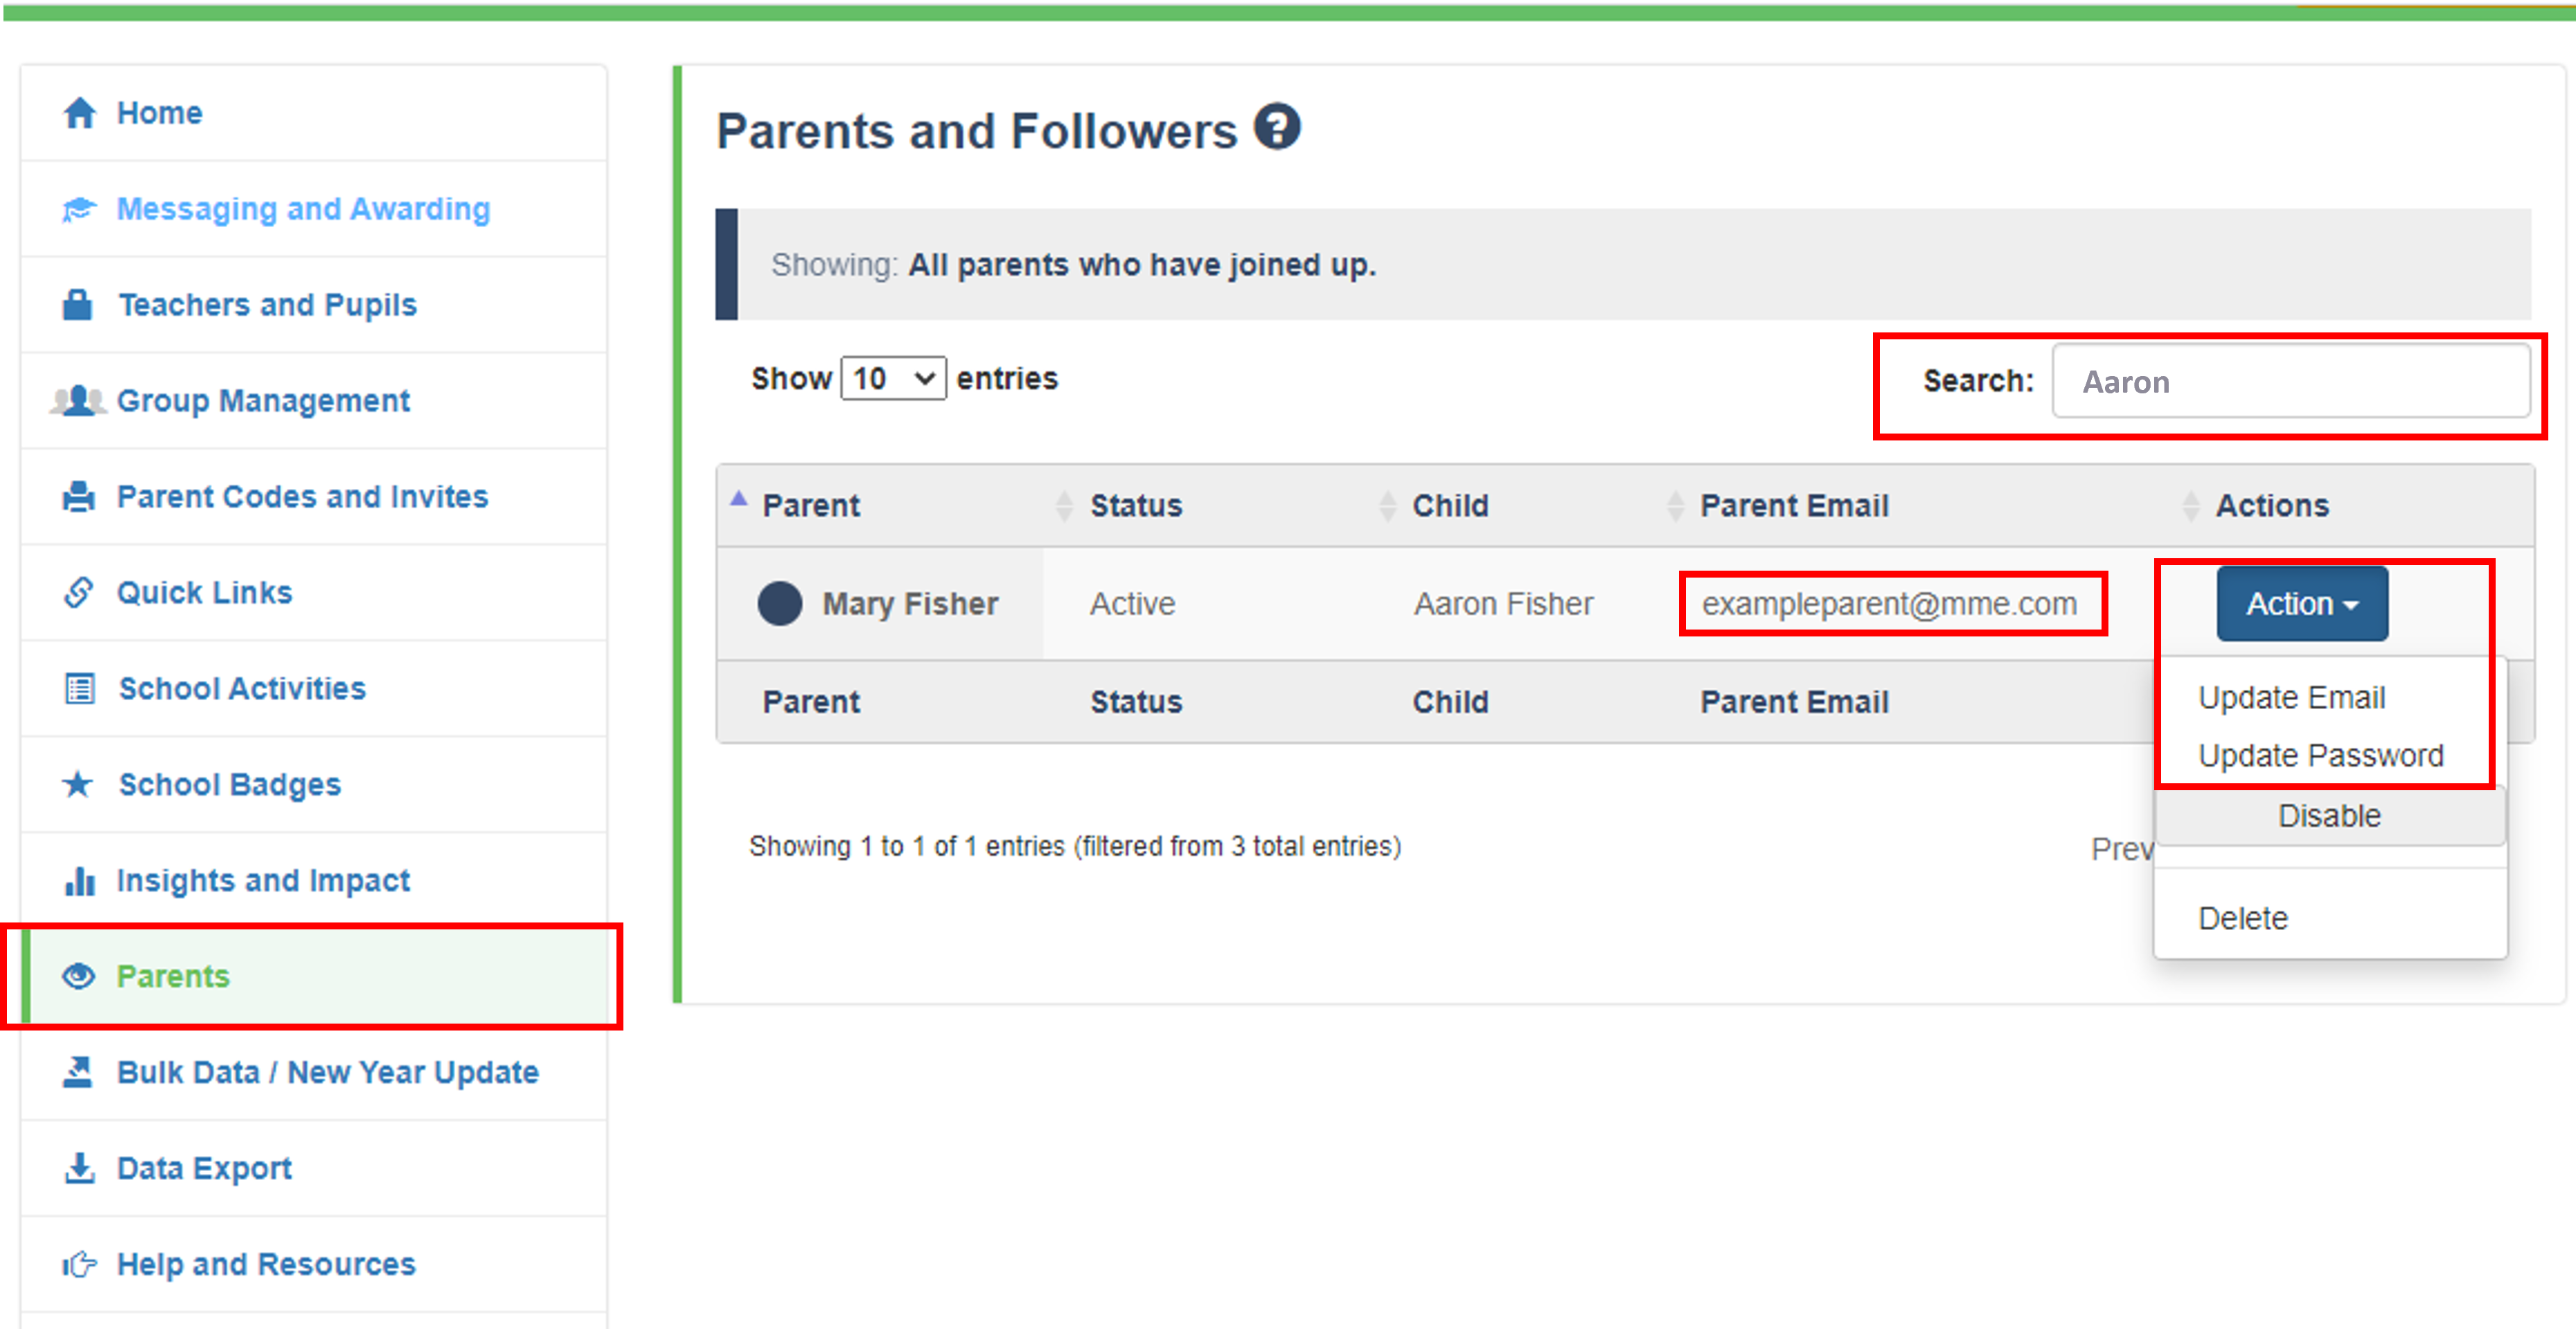Select the Group Management people icon
2576x1329 pixels.
[78, 400]
